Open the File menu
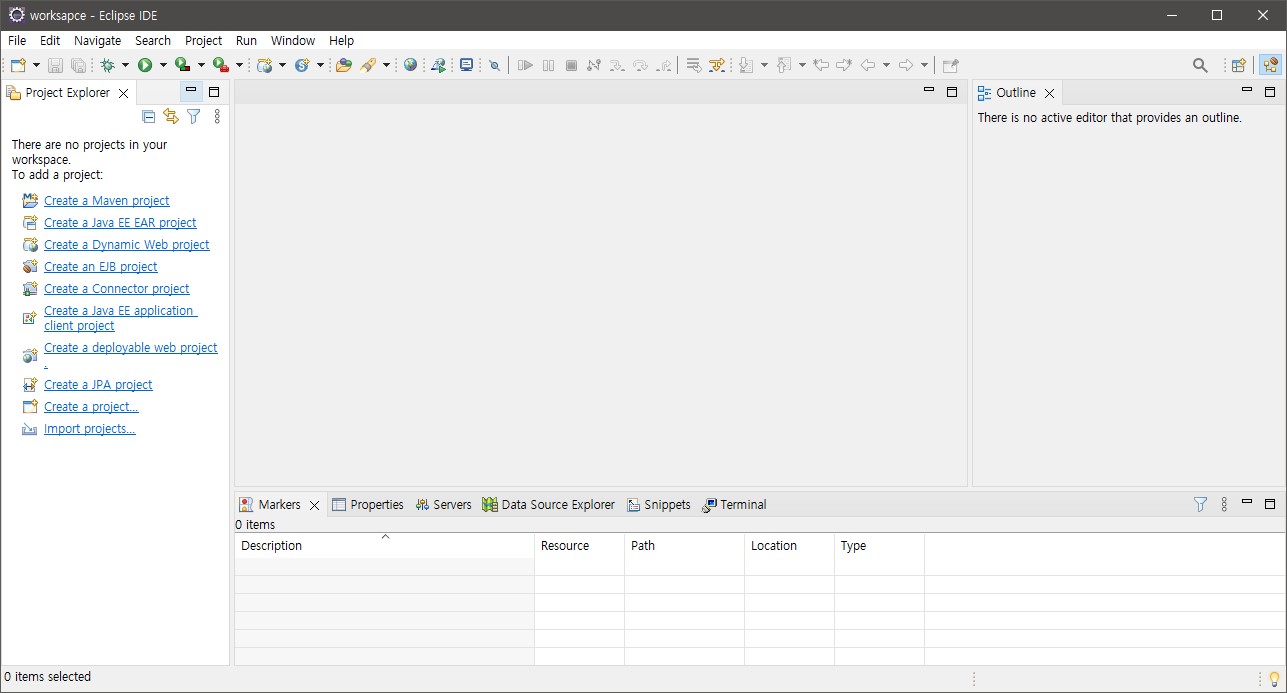1287x693 pixels. (x=17, y=41)
